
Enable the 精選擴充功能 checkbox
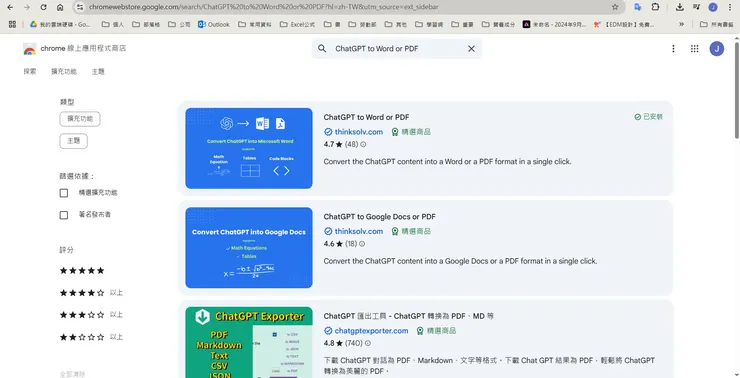coord(64,193)
